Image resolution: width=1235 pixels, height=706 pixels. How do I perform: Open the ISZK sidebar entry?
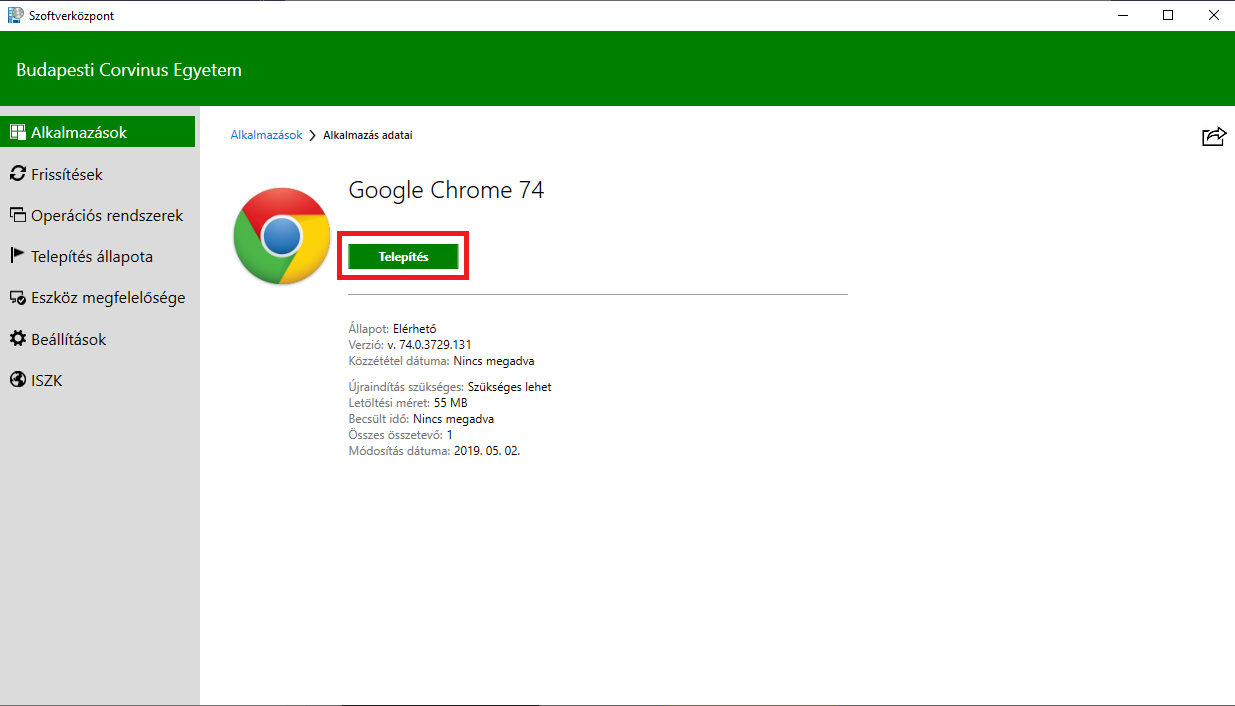coord(98,380)
